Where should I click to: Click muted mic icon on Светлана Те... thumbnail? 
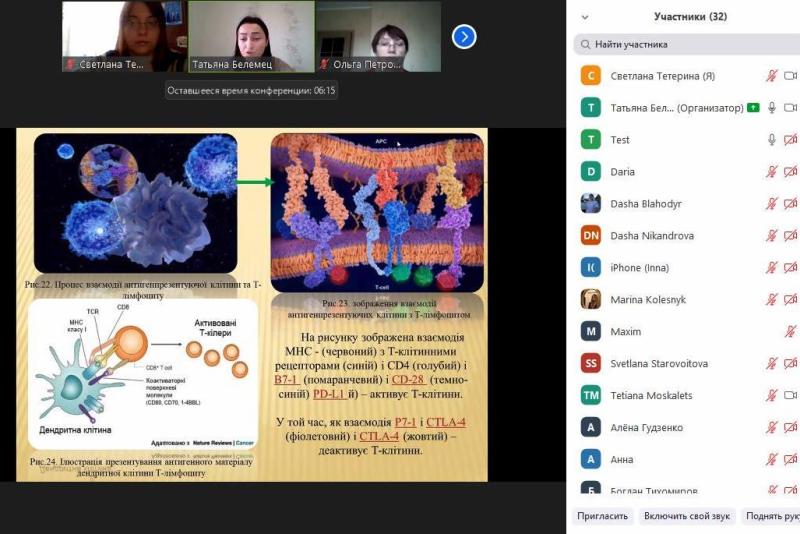click(x=70, y=64)
